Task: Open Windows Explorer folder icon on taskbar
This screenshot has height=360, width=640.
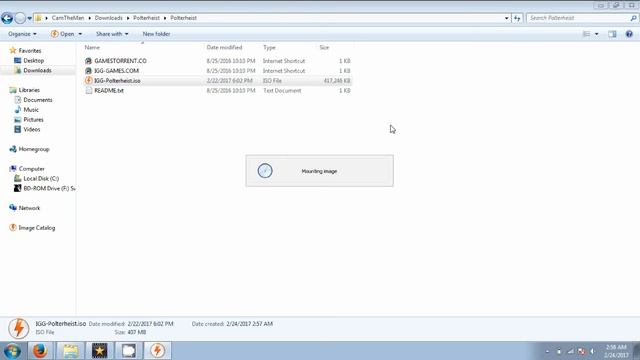Action: point(70,351)
